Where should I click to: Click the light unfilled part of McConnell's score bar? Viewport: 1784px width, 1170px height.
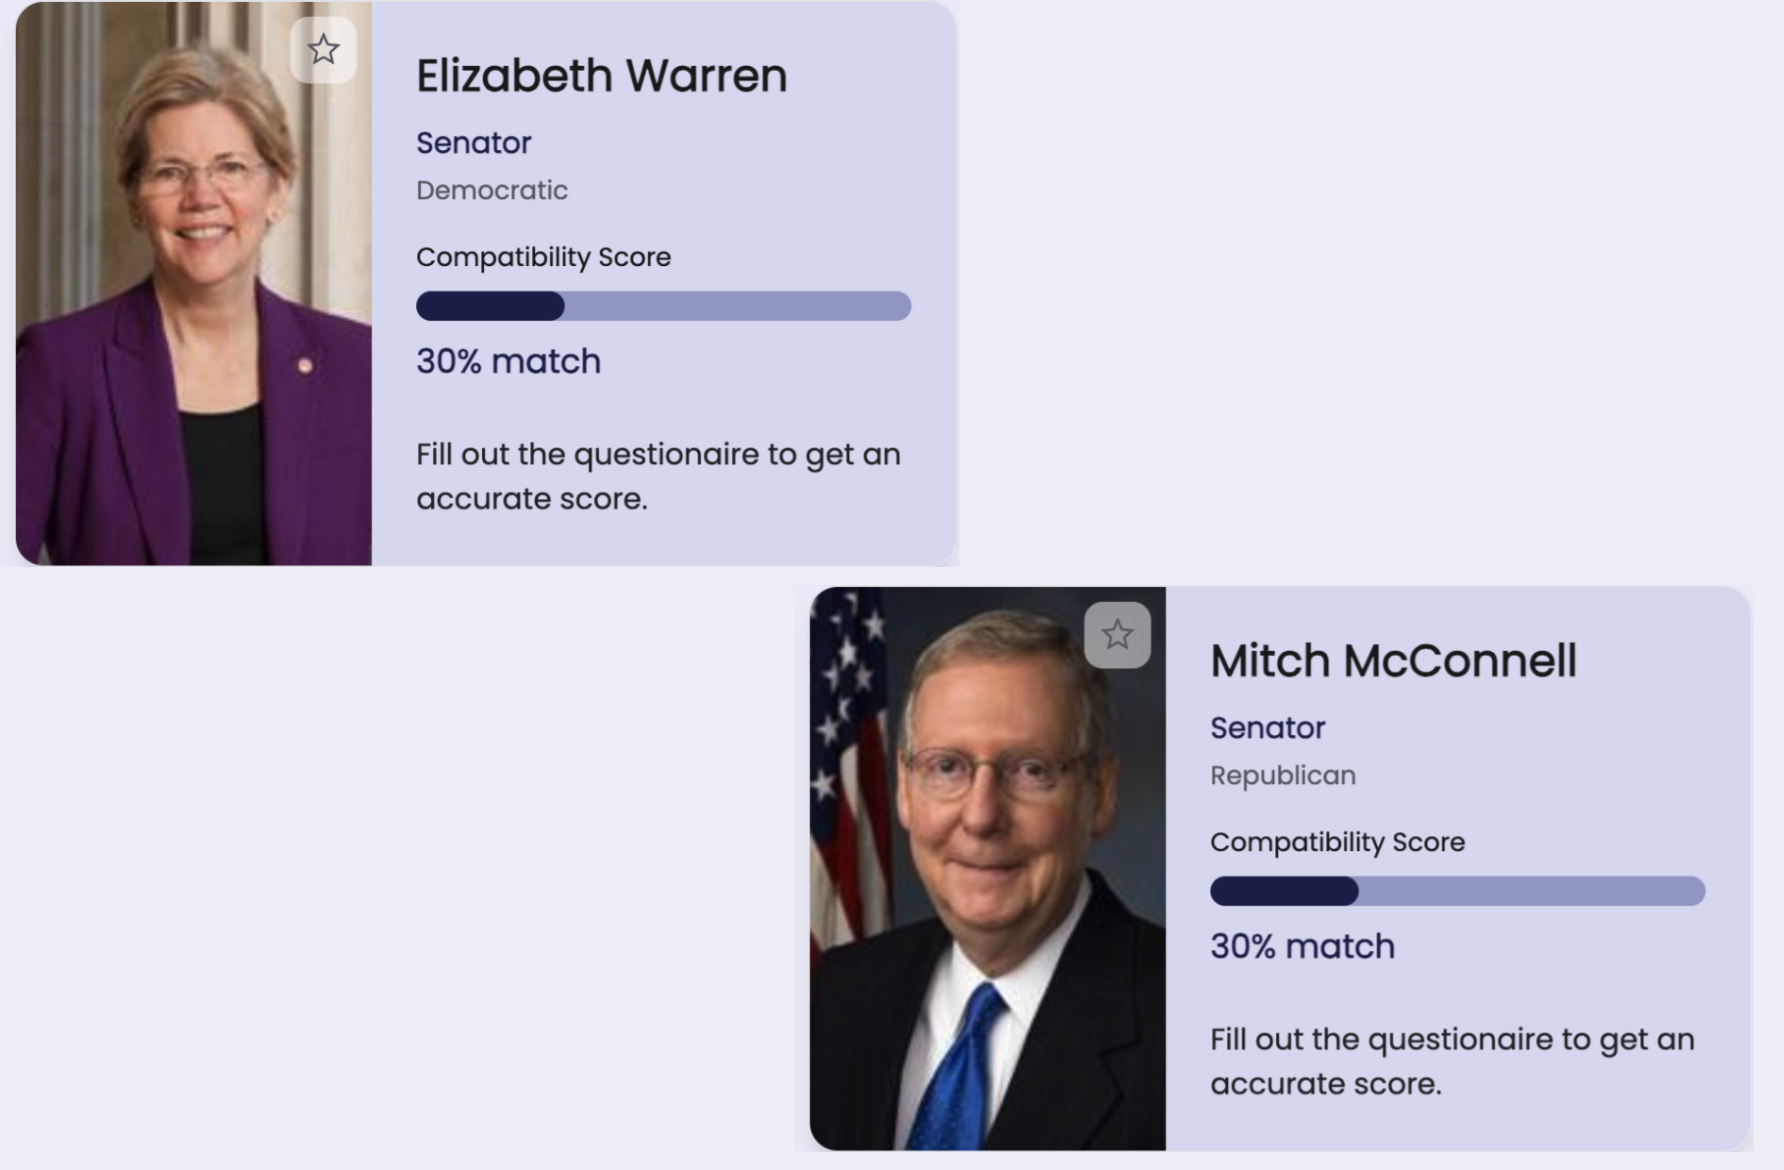[1531, 891]
